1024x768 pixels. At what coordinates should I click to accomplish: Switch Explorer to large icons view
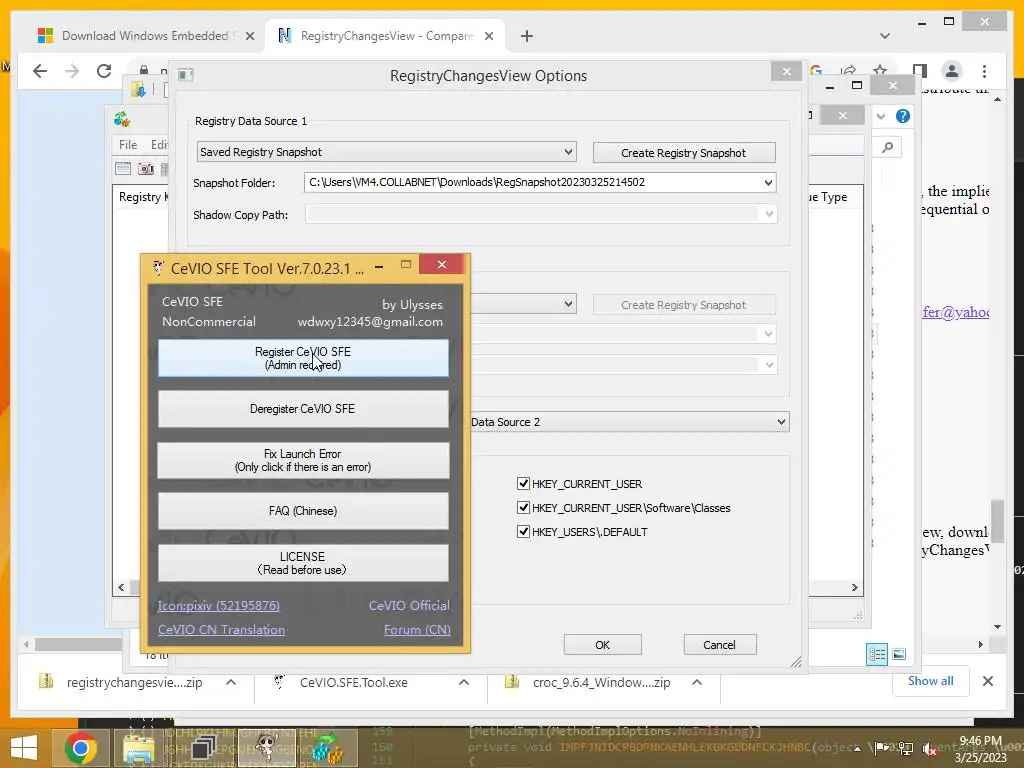point(899,654)
